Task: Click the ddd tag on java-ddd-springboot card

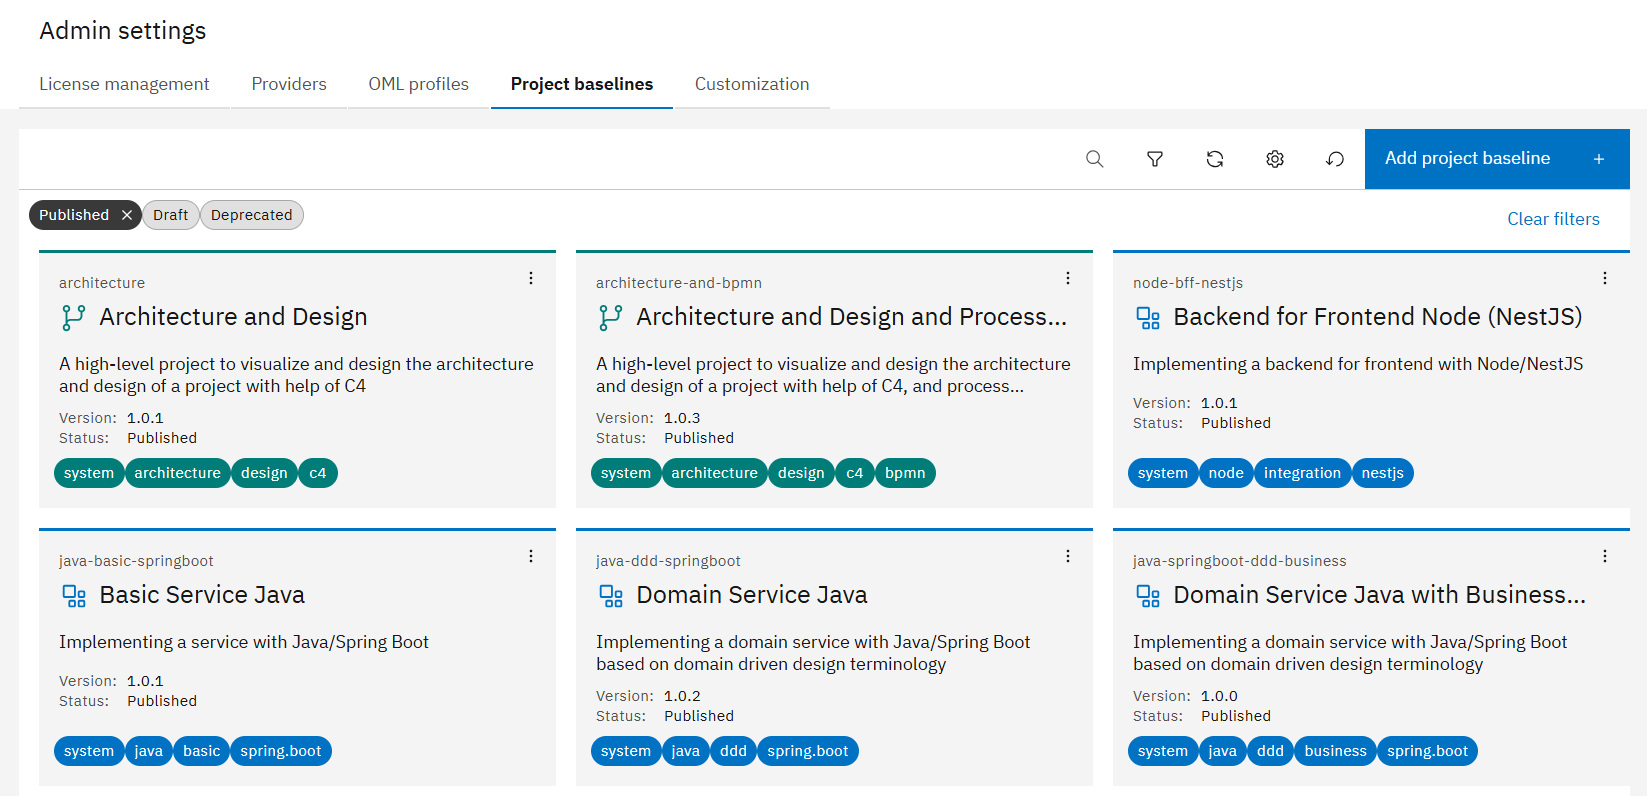Action: [x=733, y=751]
